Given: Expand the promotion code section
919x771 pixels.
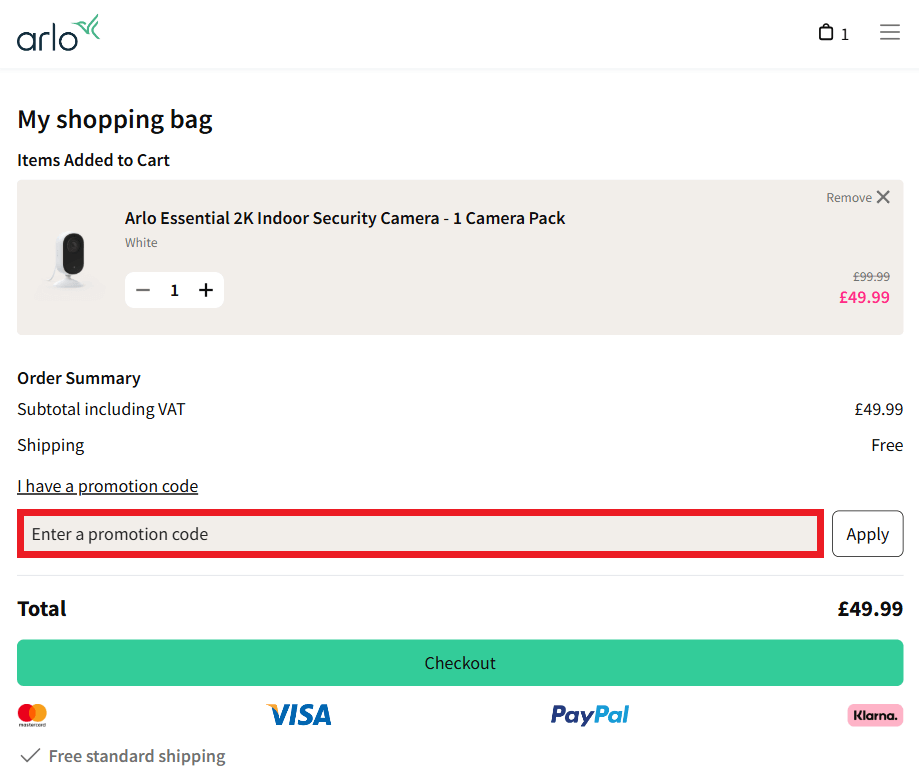Looking at the screenshot, I should coord(107,486).
